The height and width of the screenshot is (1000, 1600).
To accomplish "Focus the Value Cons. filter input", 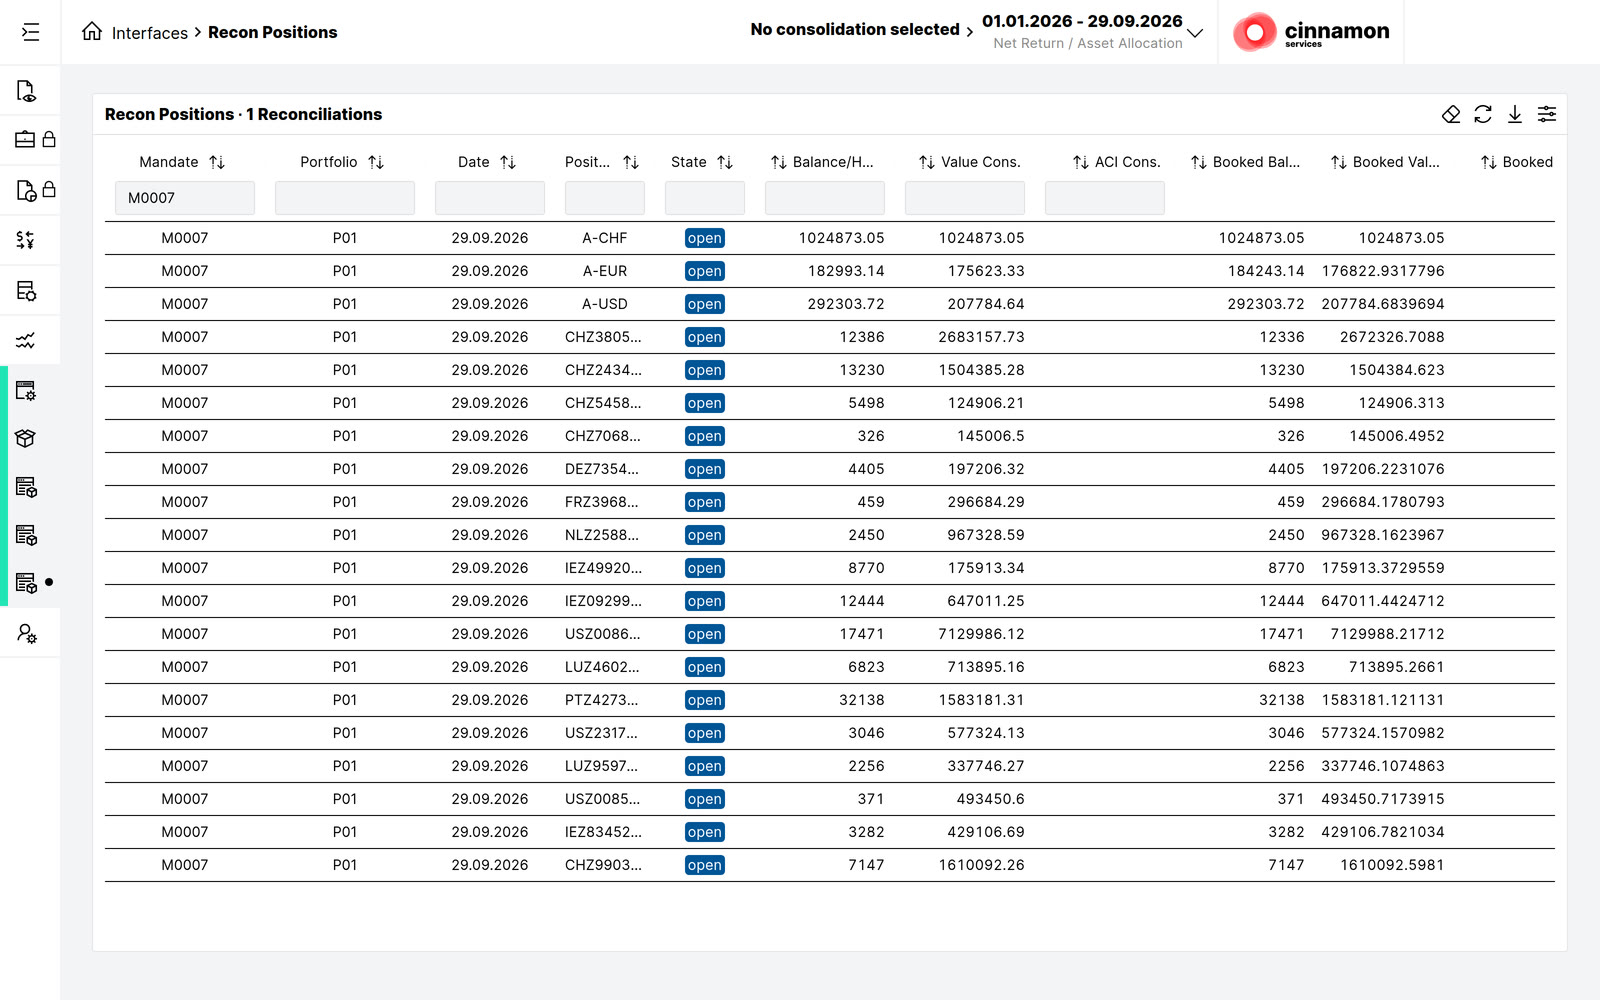I will tap(965, 198).
